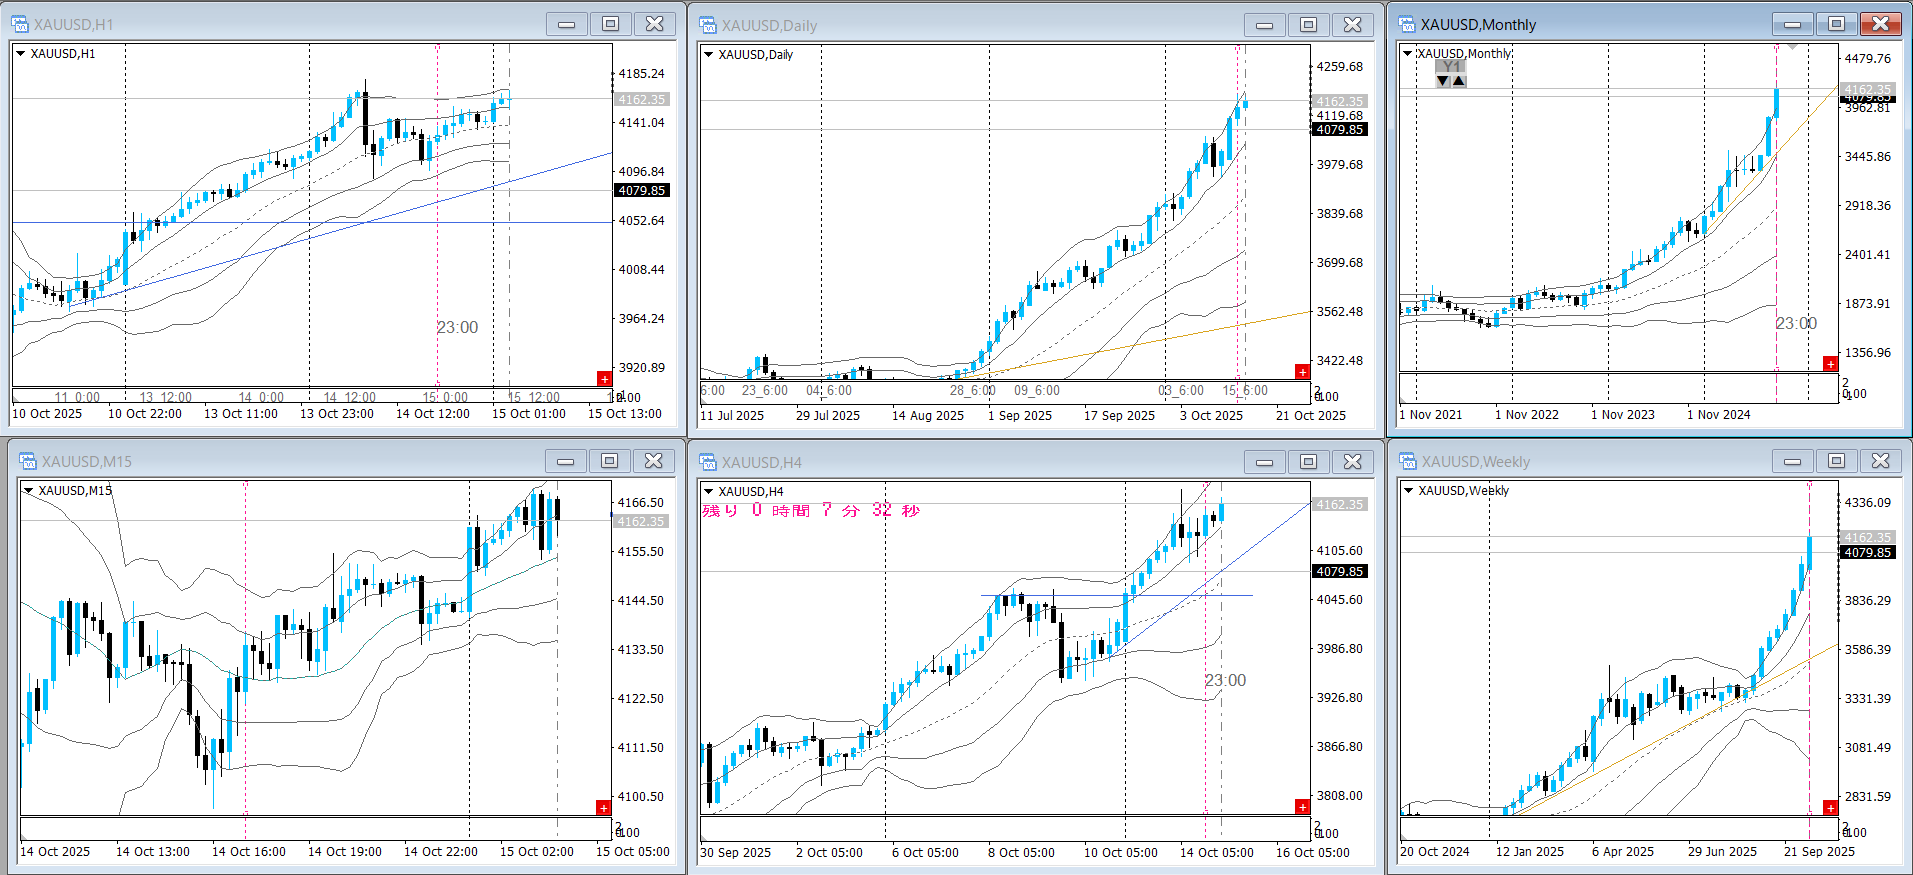Click the Y1 button on the Monthly chart
Screen dimensions: 1913x875
point(1451,66)
